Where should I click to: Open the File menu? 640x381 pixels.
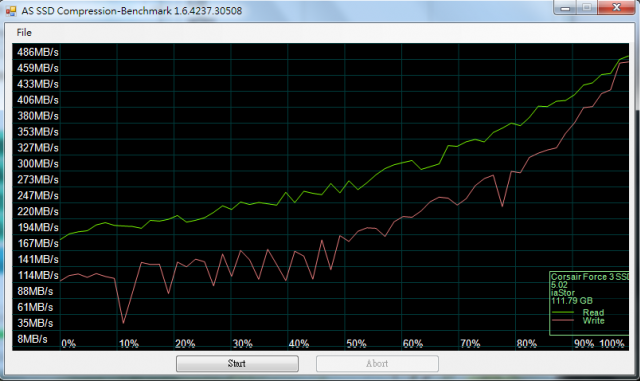[x=24, y=33]
